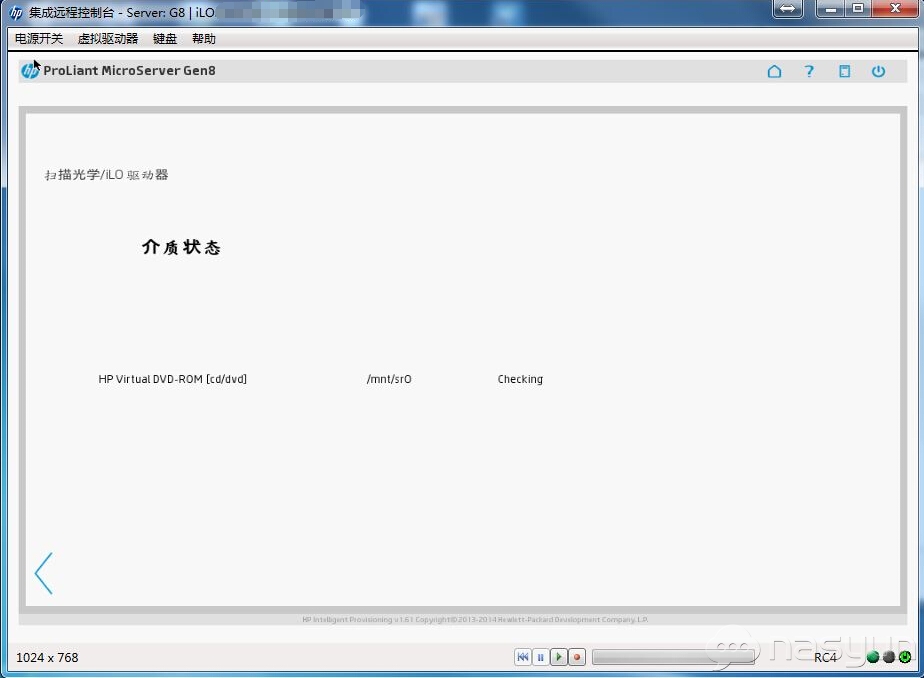Click the Checking media status text
Screen dimensions: 924x678
[520, 379]
